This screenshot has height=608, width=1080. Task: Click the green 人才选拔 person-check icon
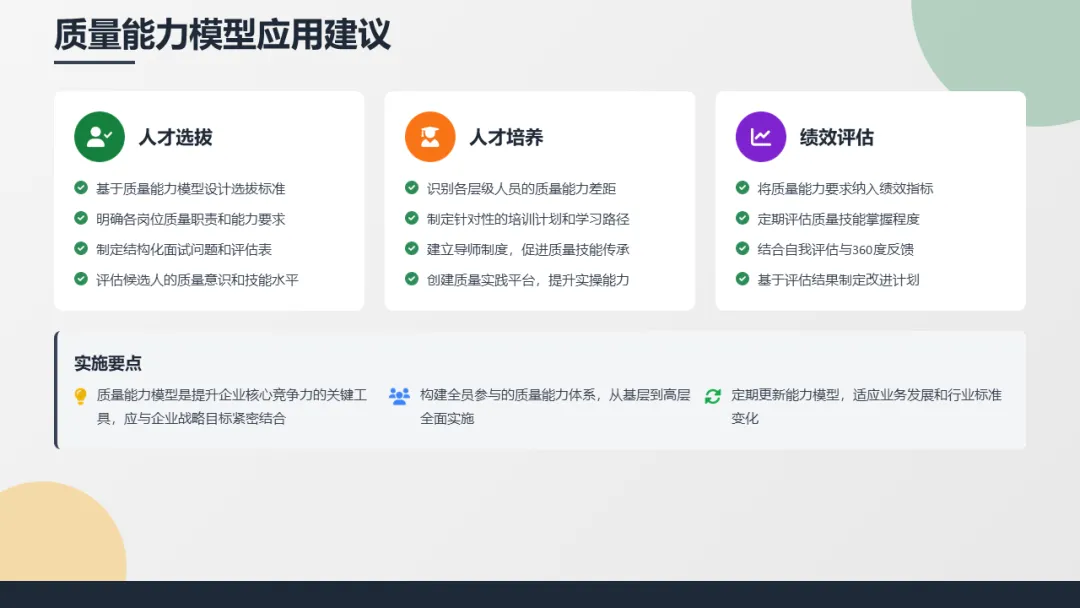(99, 137)
